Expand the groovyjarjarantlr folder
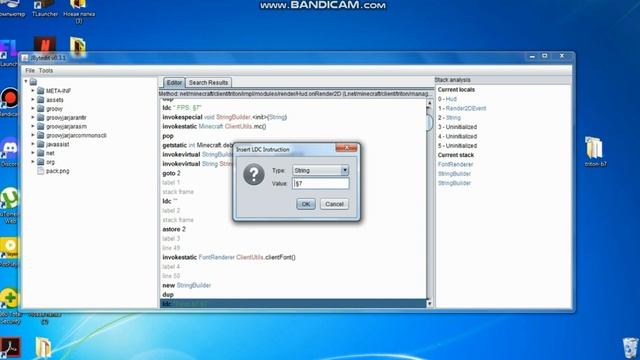Image resolution: width=640 pixels, height=360 pixels. tap(33, 118)
